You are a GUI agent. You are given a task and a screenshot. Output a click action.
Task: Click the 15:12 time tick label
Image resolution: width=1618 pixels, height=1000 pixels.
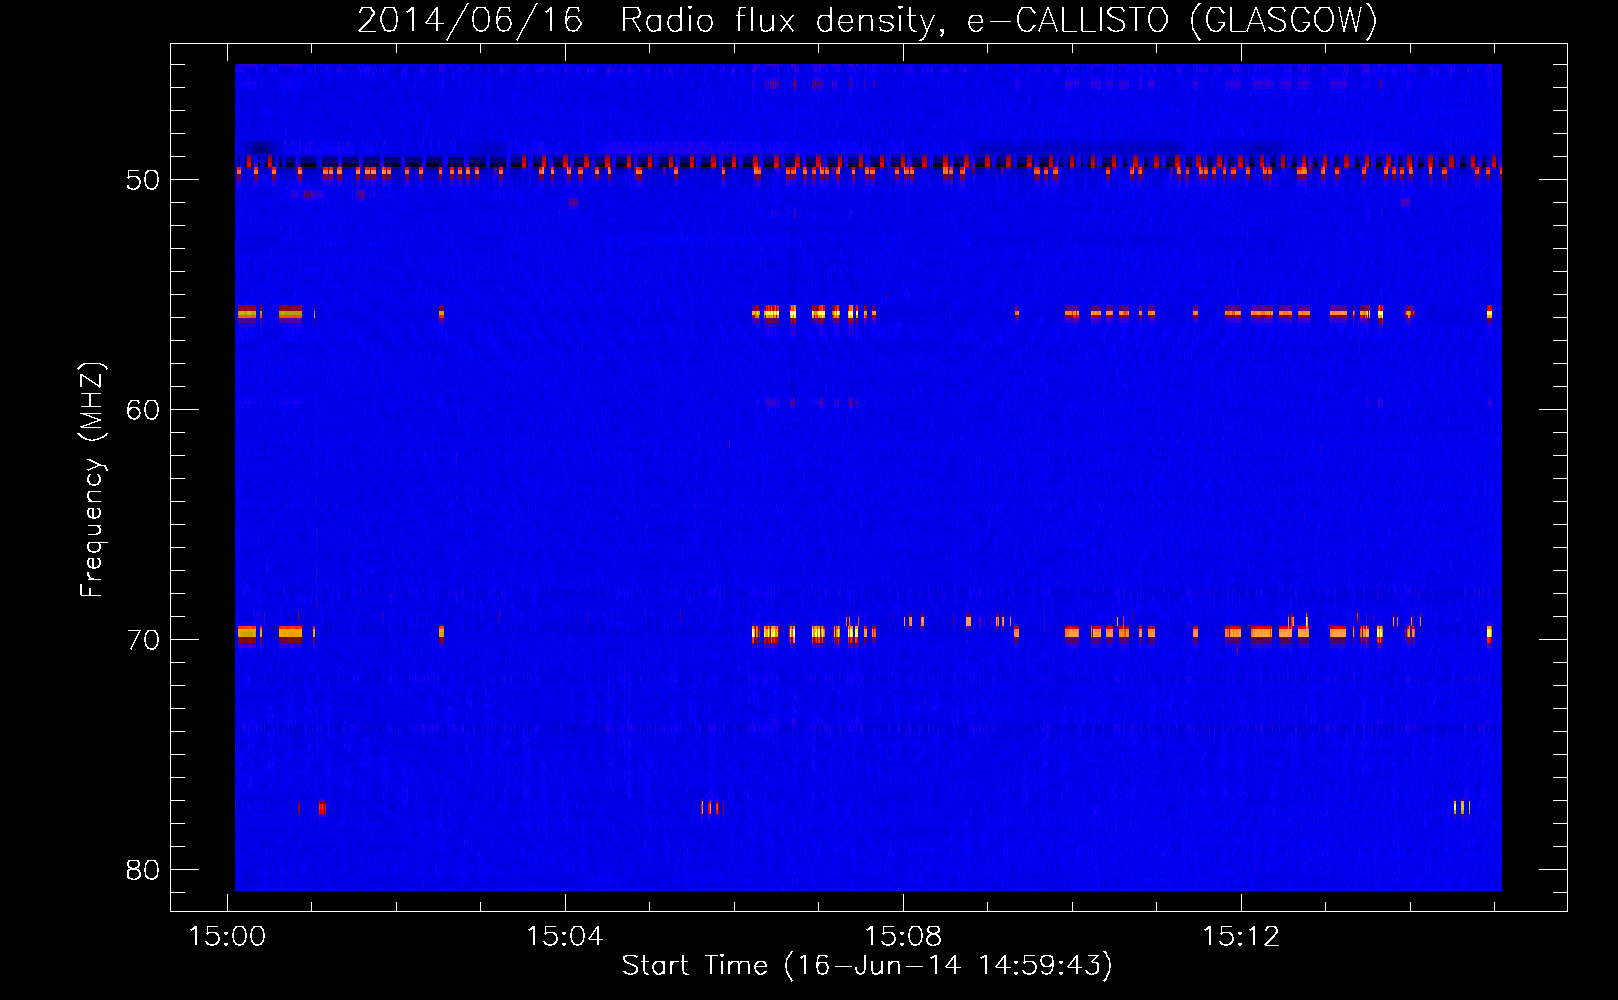[1241, 937]
